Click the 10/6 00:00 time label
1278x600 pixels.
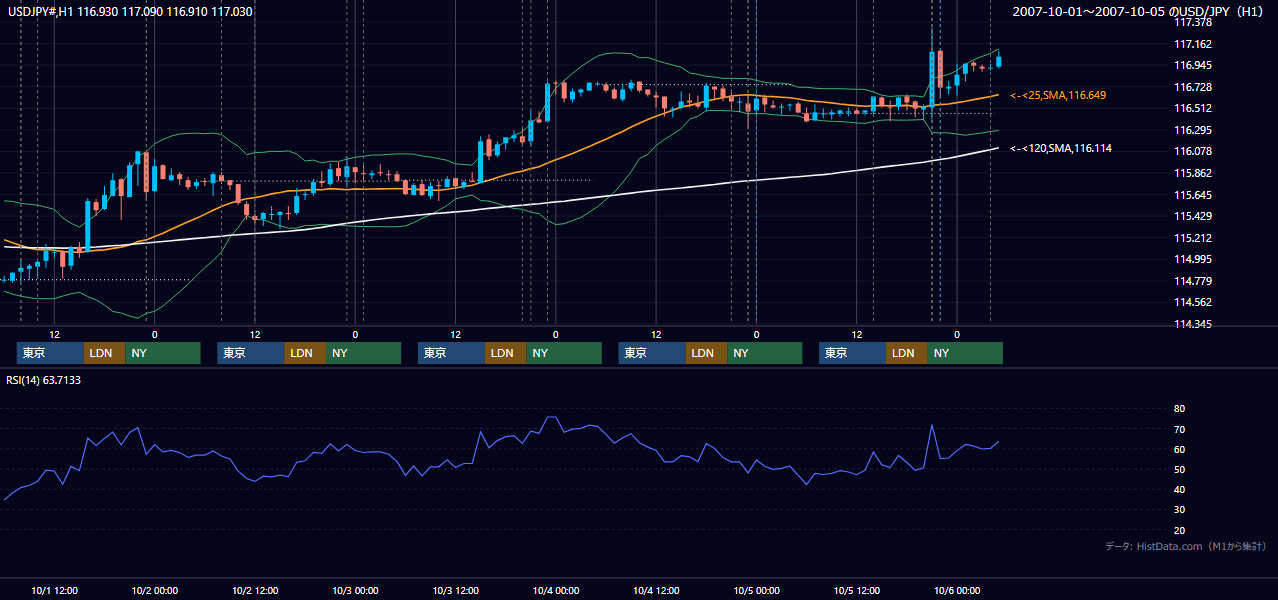957,590
